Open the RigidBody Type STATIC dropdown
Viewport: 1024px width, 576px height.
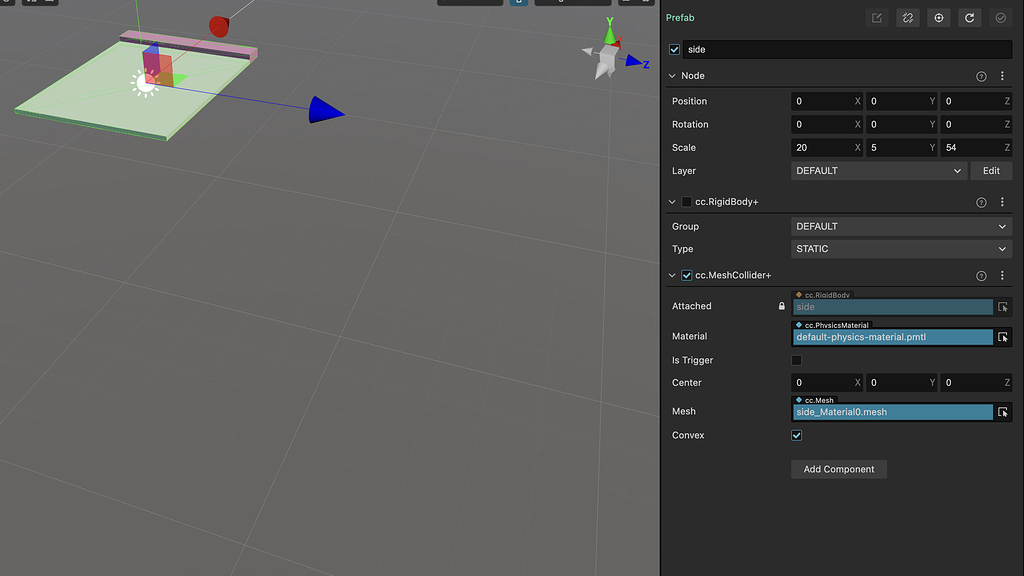point(900,248)
